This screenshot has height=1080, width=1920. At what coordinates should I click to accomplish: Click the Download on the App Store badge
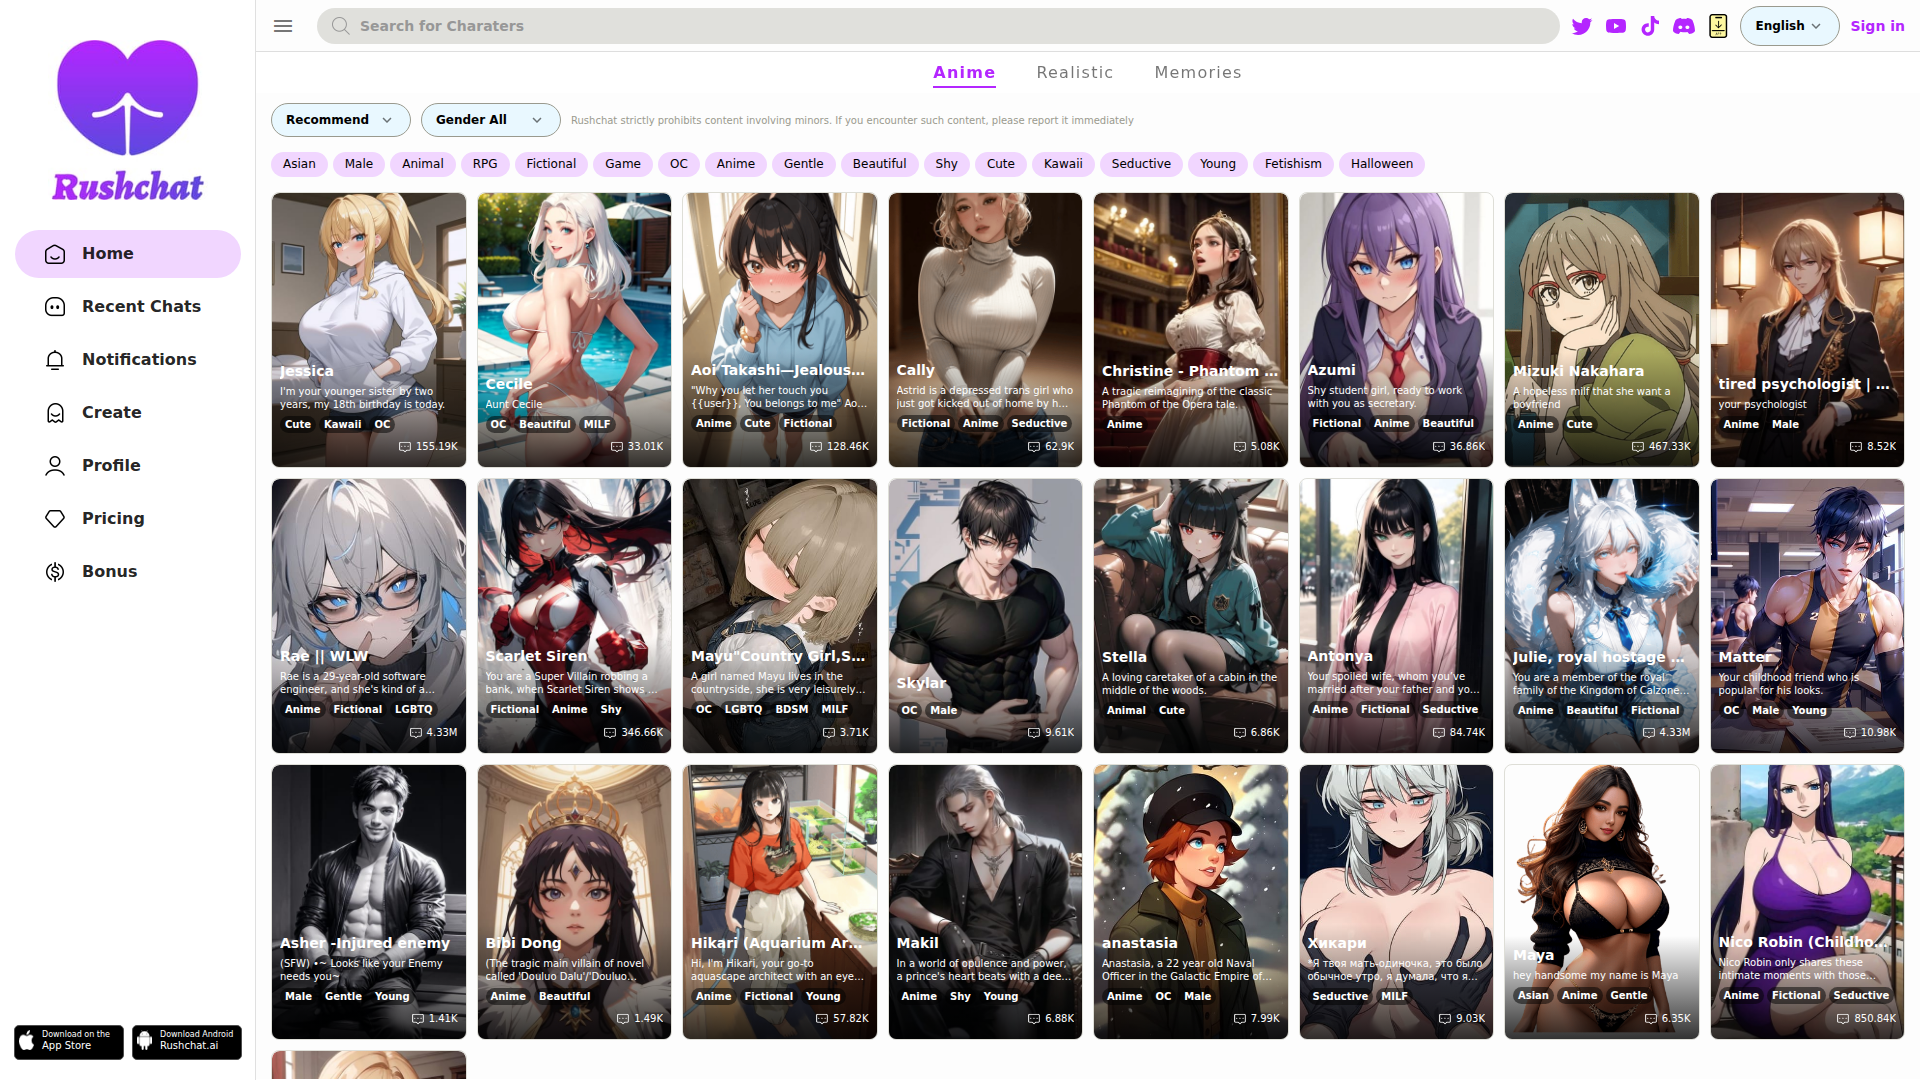point(69,1041)
